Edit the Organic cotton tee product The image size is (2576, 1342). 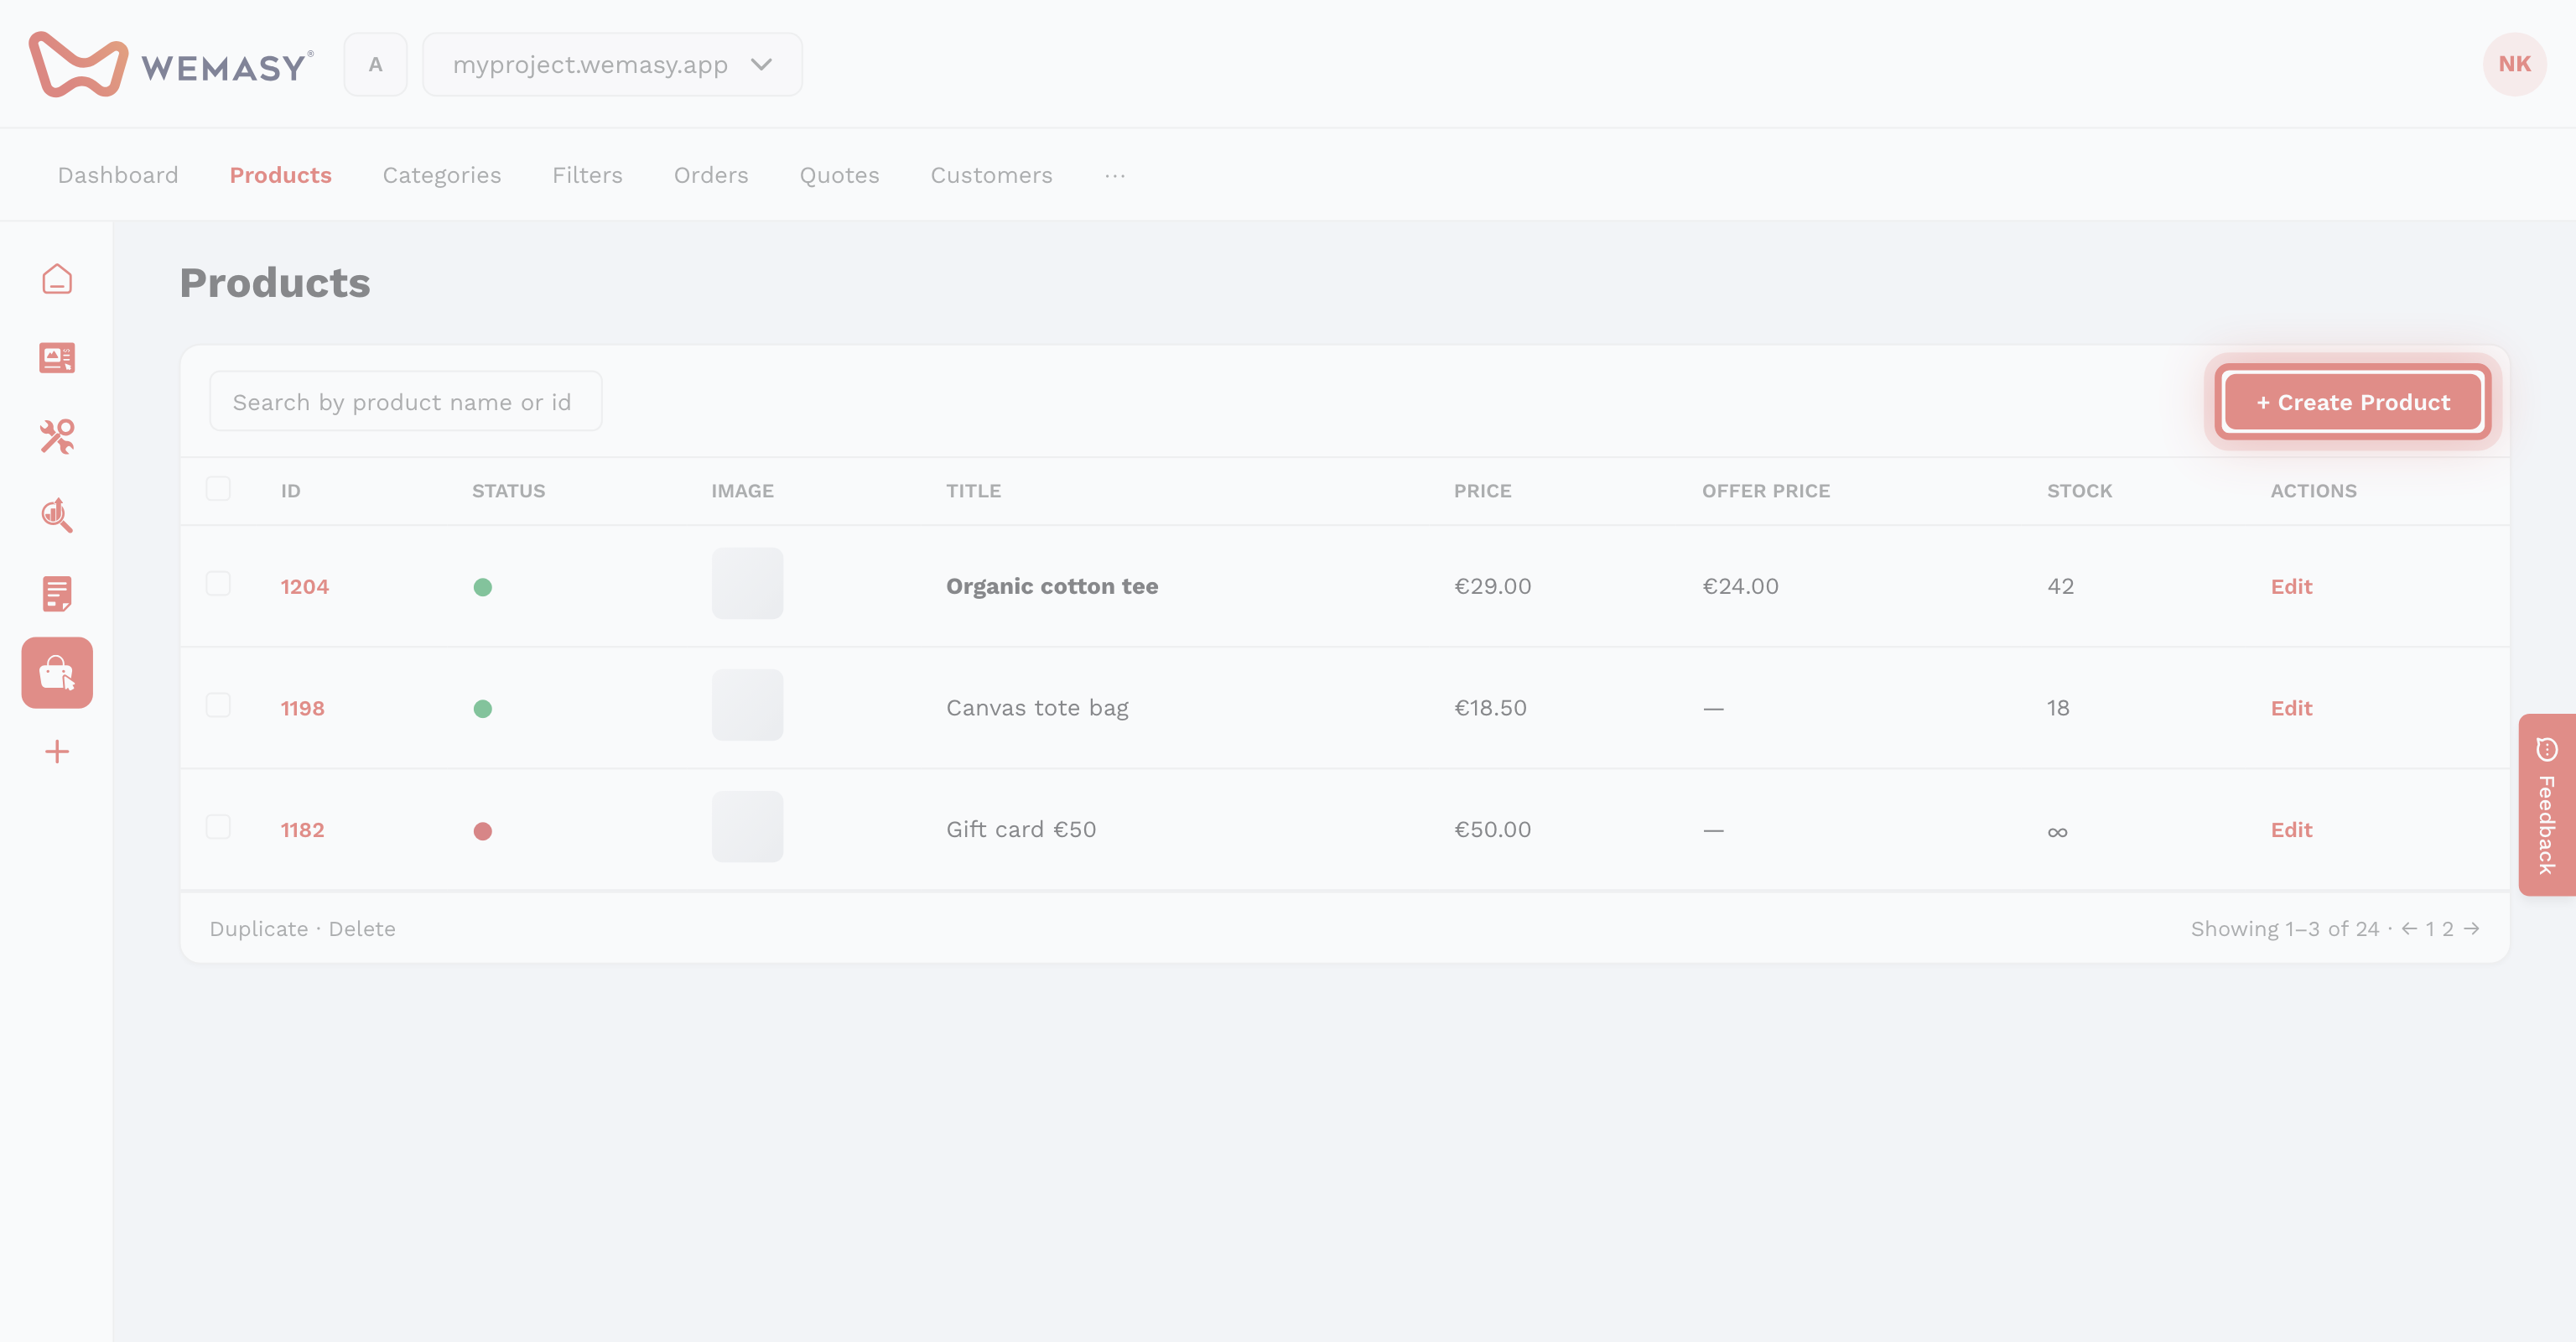coord(2291,586)
